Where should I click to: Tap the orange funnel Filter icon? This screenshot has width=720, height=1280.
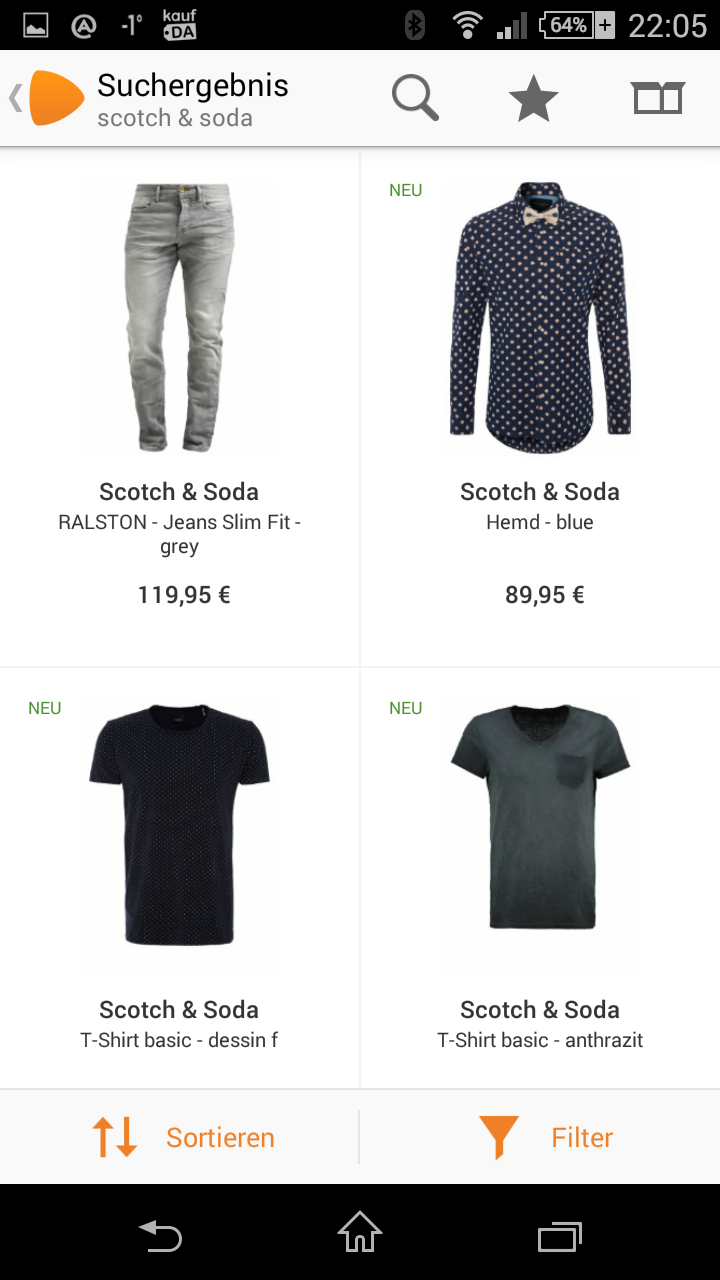[x=498, y=1137]
